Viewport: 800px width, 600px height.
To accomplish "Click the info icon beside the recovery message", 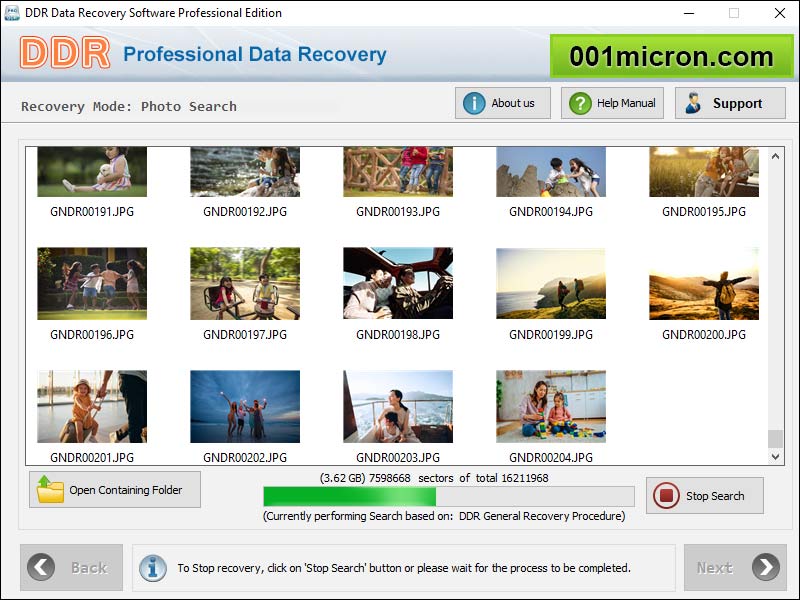I will click(x=152, y=568).
